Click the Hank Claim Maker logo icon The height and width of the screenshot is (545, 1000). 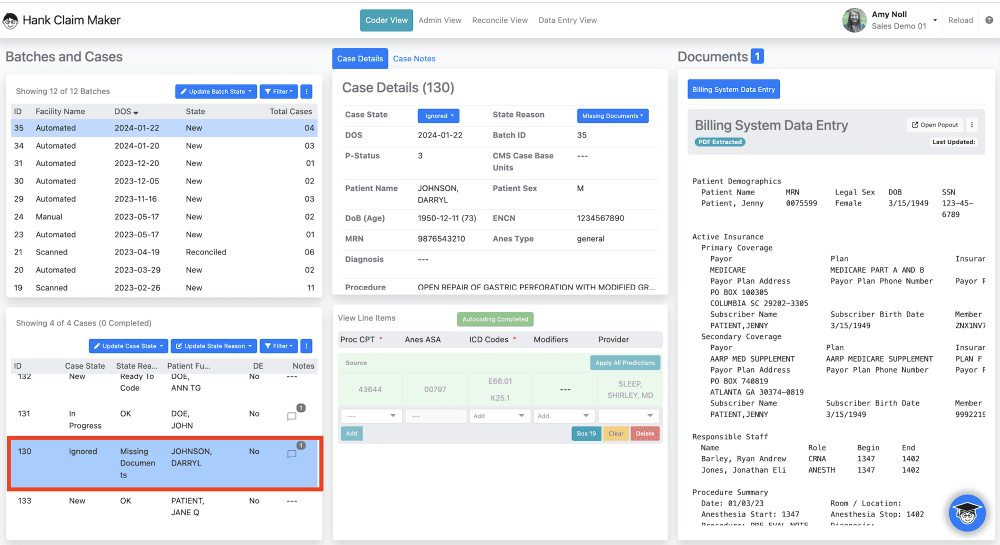pyautogui.click(x=10, y=21)
